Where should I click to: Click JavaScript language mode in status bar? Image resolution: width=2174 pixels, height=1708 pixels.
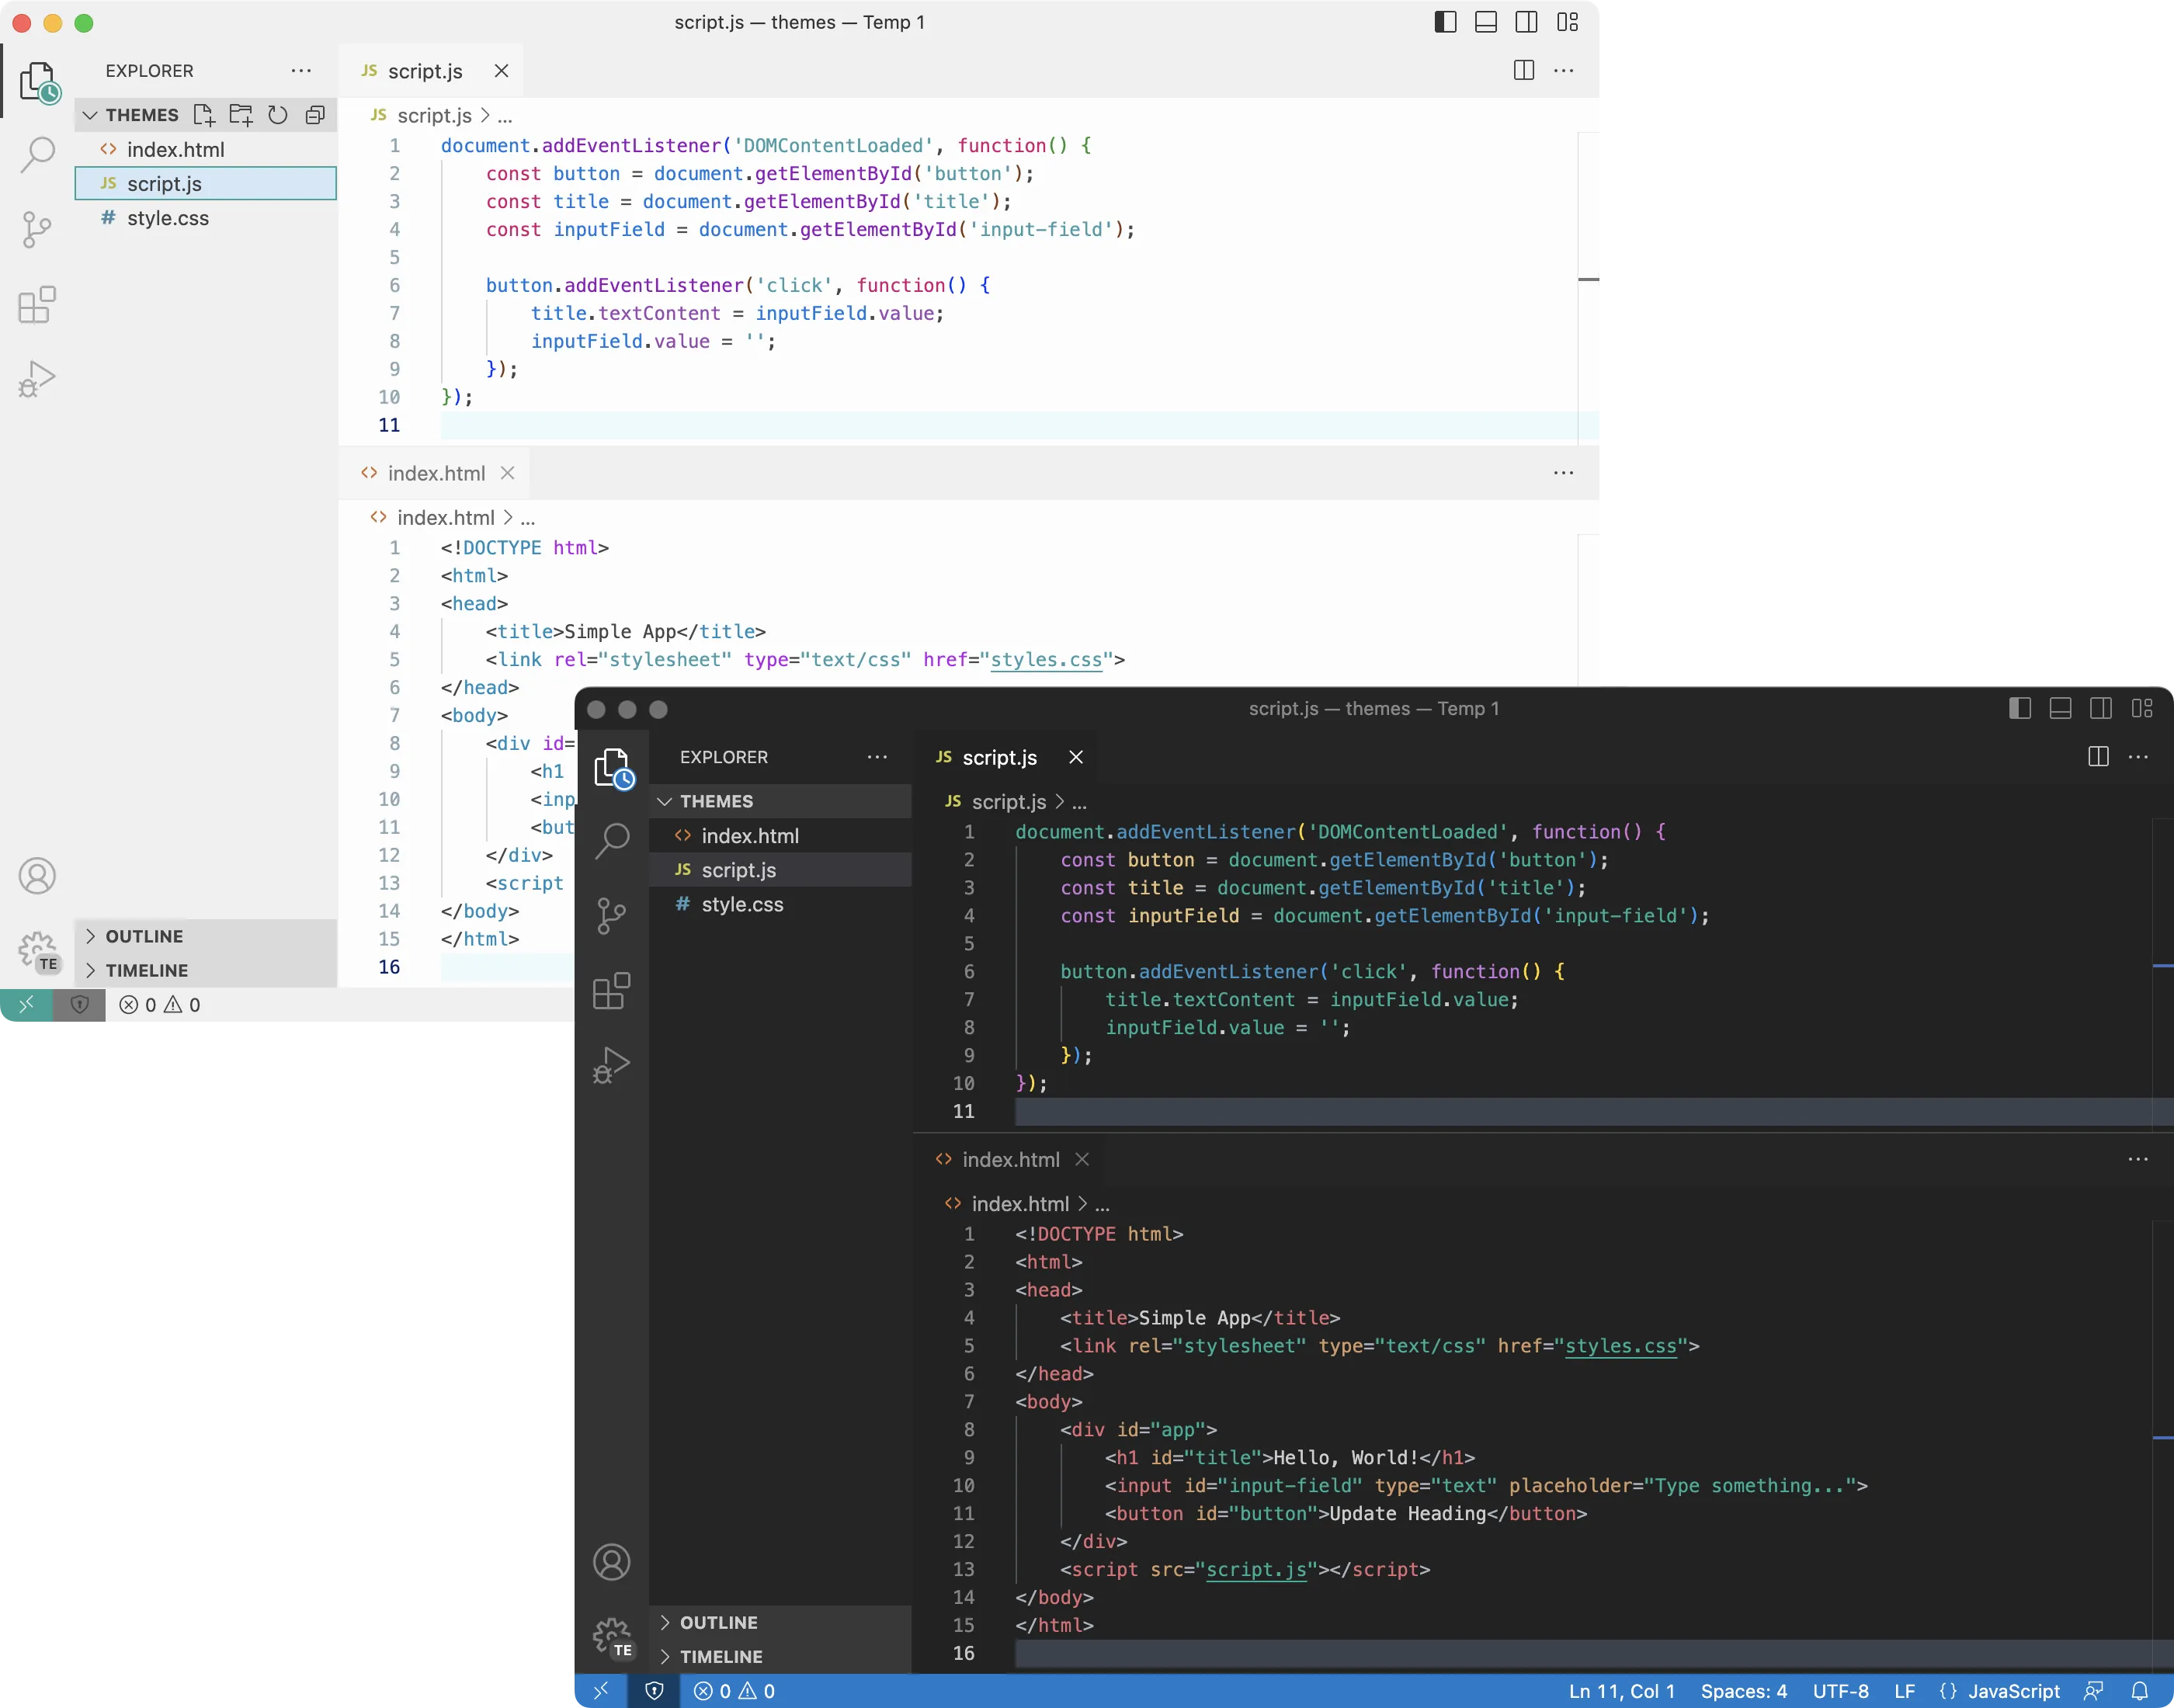pos(2013,1691)
